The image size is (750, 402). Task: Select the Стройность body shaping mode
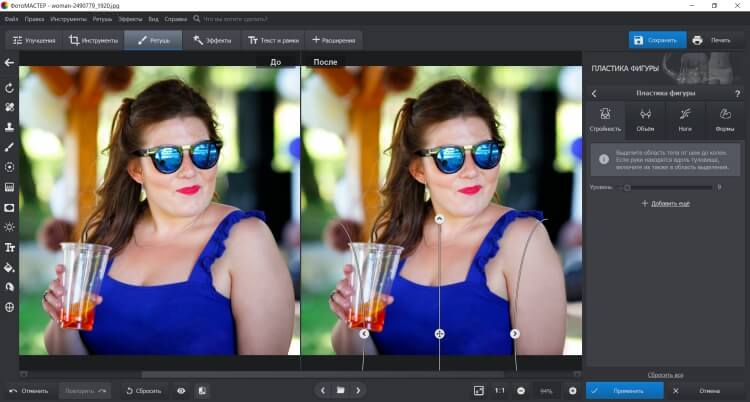[x=605, y=120]
